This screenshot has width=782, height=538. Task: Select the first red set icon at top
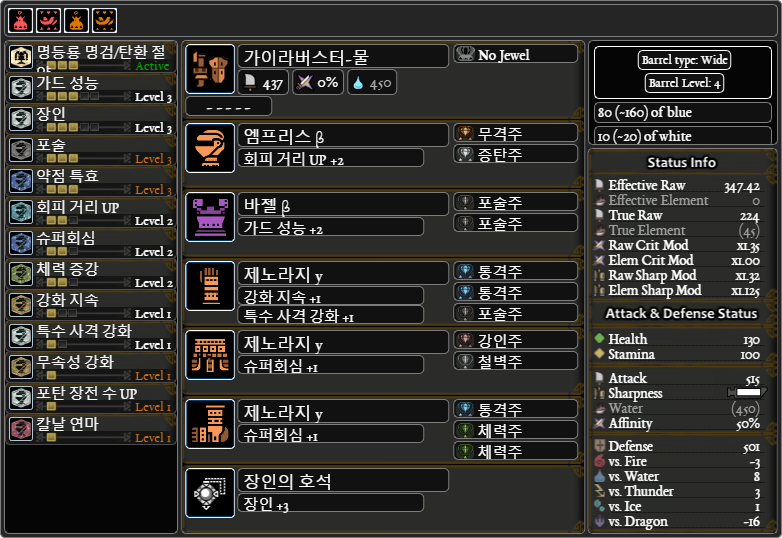coord(20,20)
